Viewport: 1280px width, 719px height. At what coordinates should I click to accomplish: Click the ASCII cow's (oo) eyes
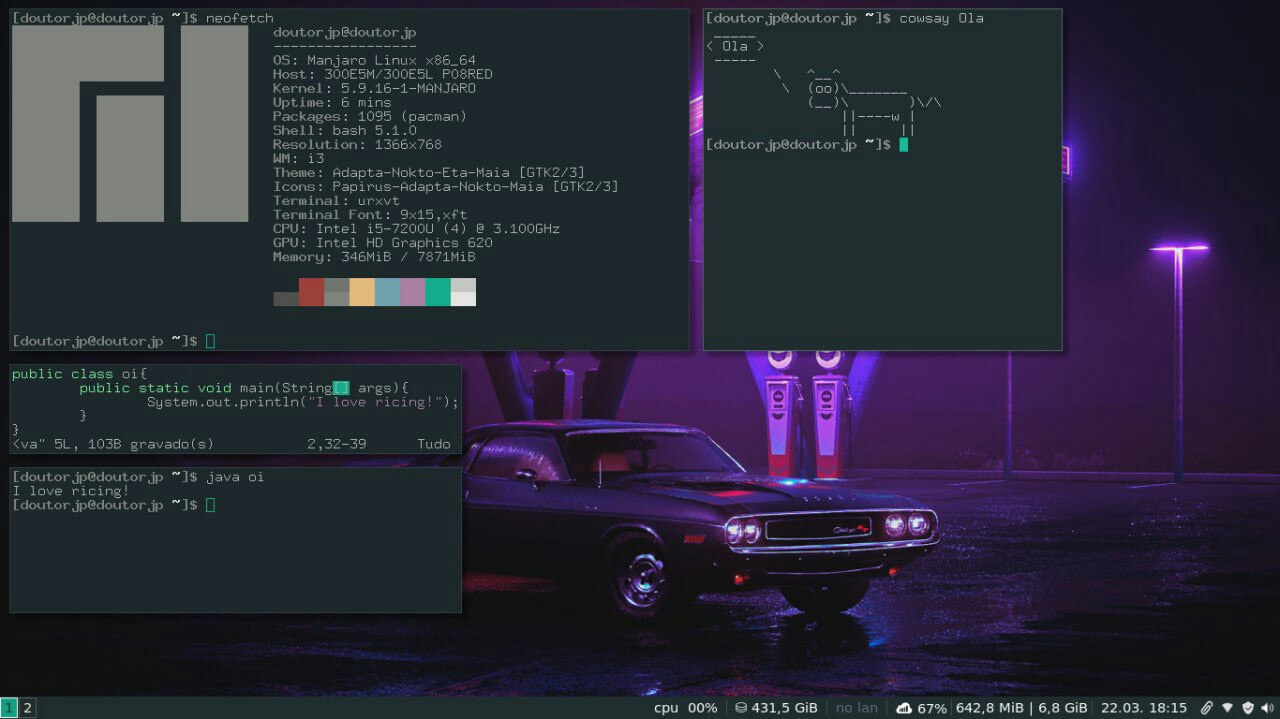(823, 88)
